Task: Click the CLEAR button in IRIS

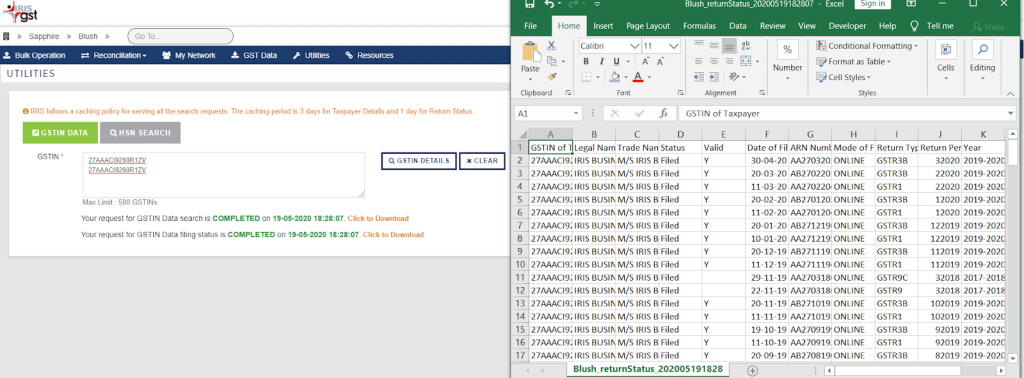Action: 482,161
